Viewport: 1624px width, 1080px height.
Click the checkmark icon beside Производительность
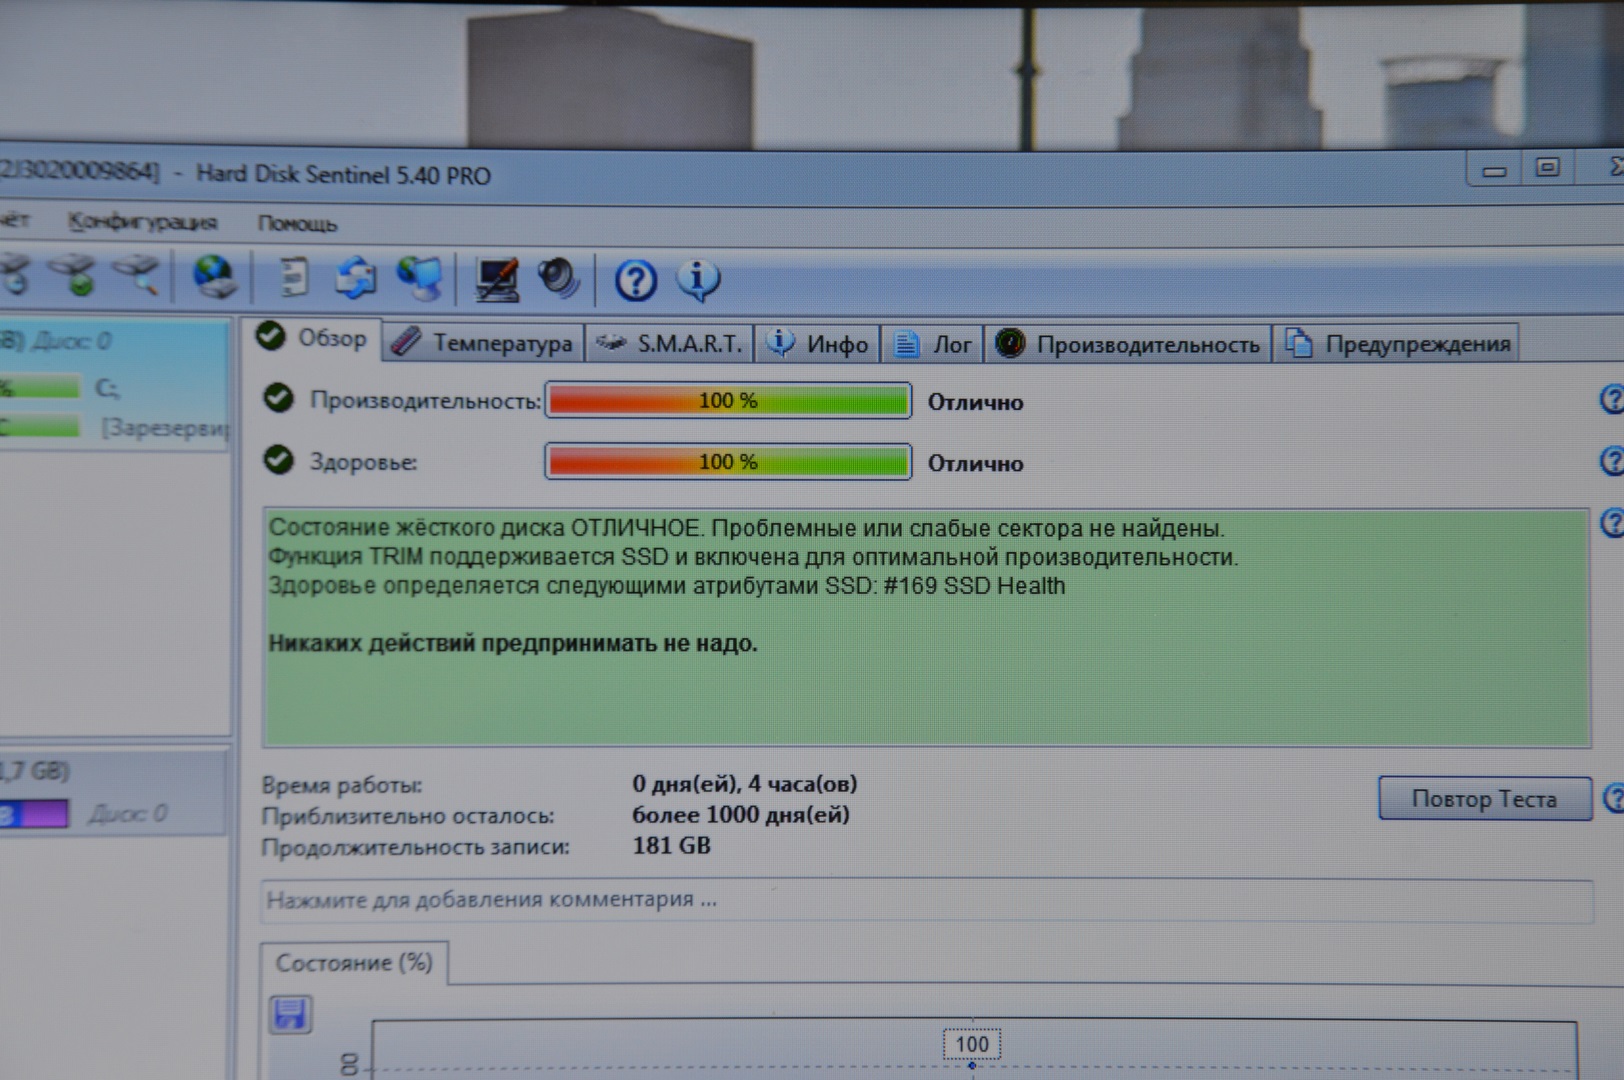click(278, 398)
